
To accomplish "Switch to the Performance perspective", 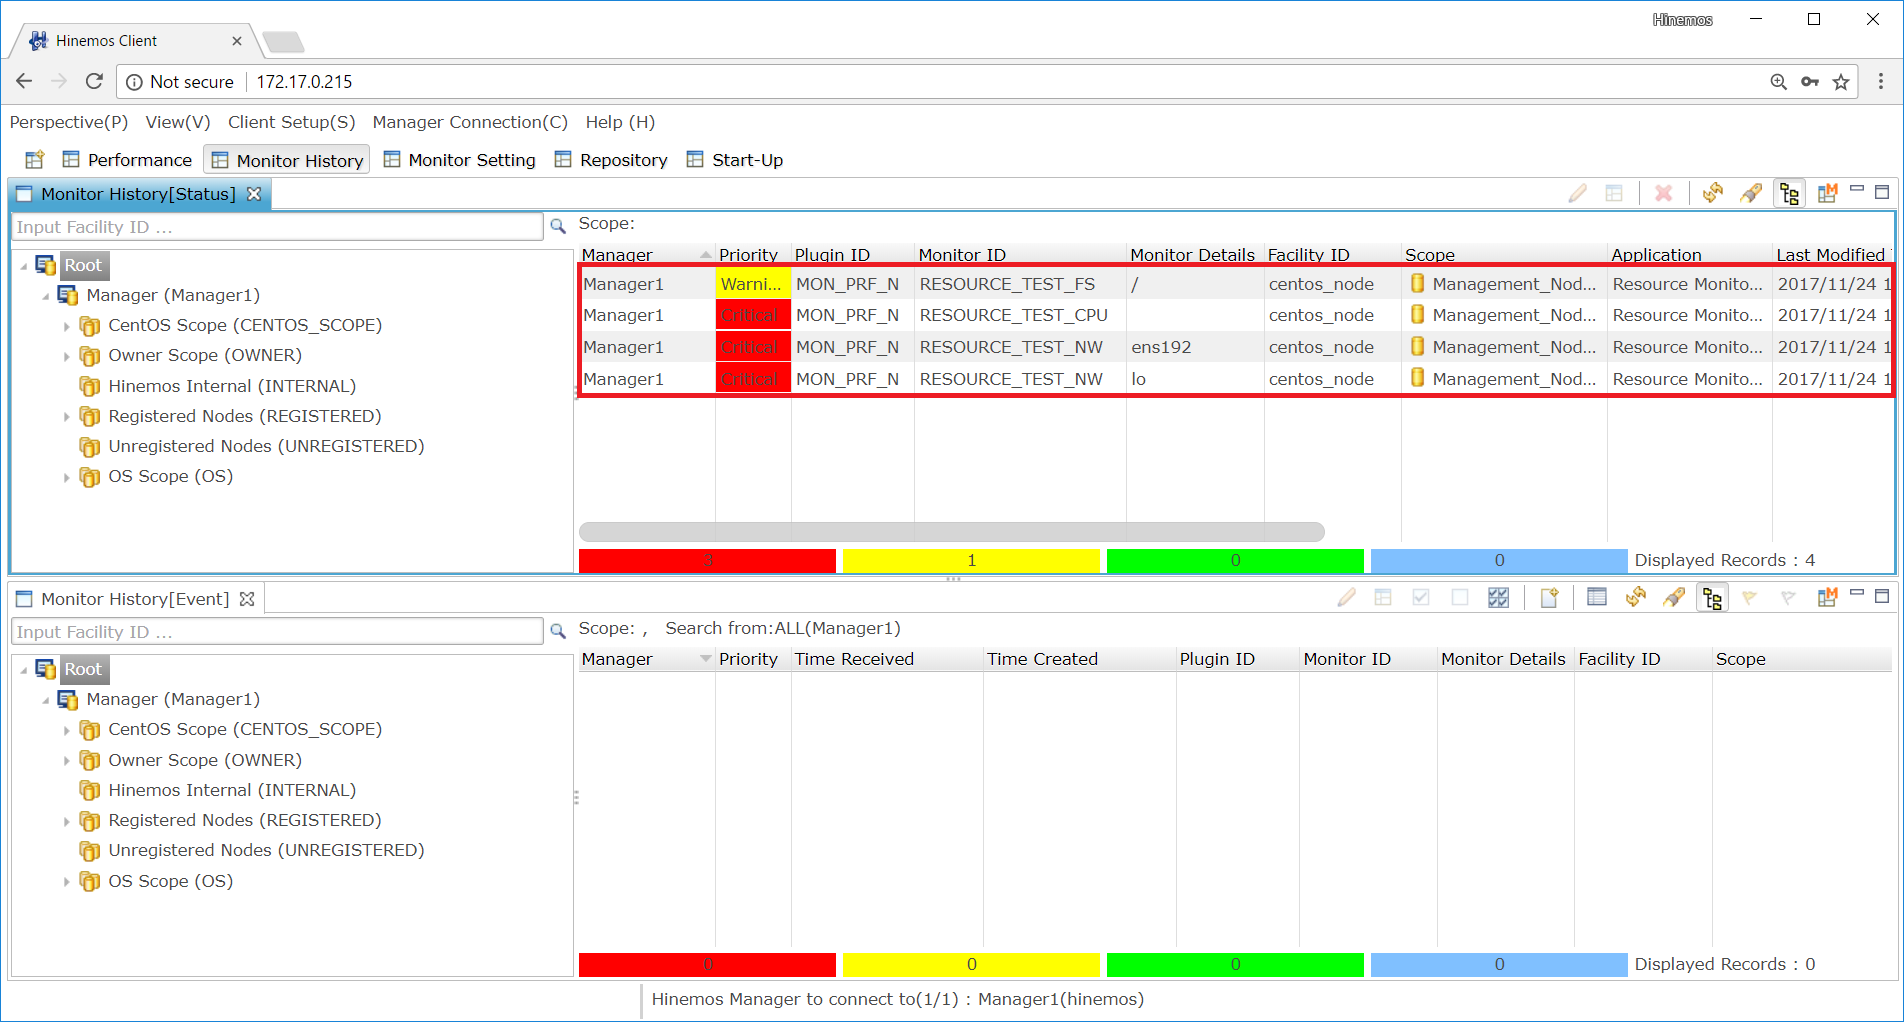I will tap(127, 160).
